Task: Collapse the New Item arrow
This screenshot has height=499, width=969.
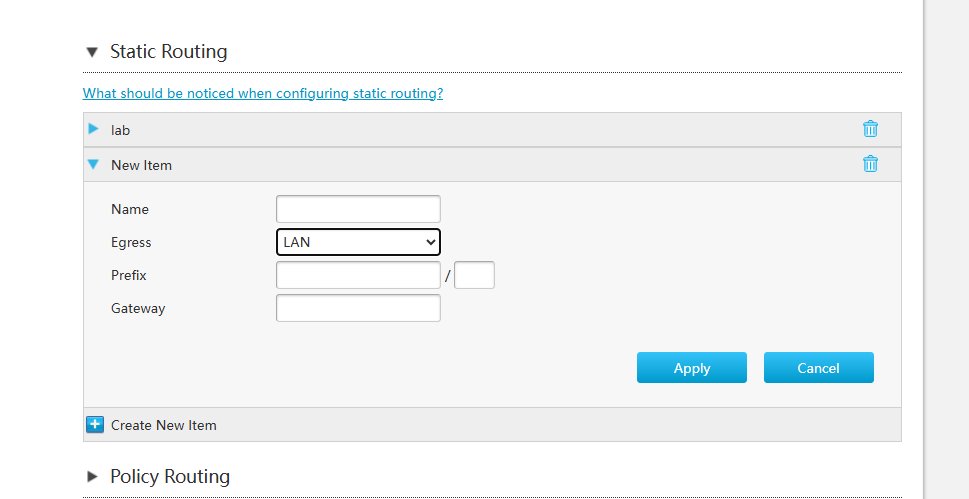Action: [93, 164]
